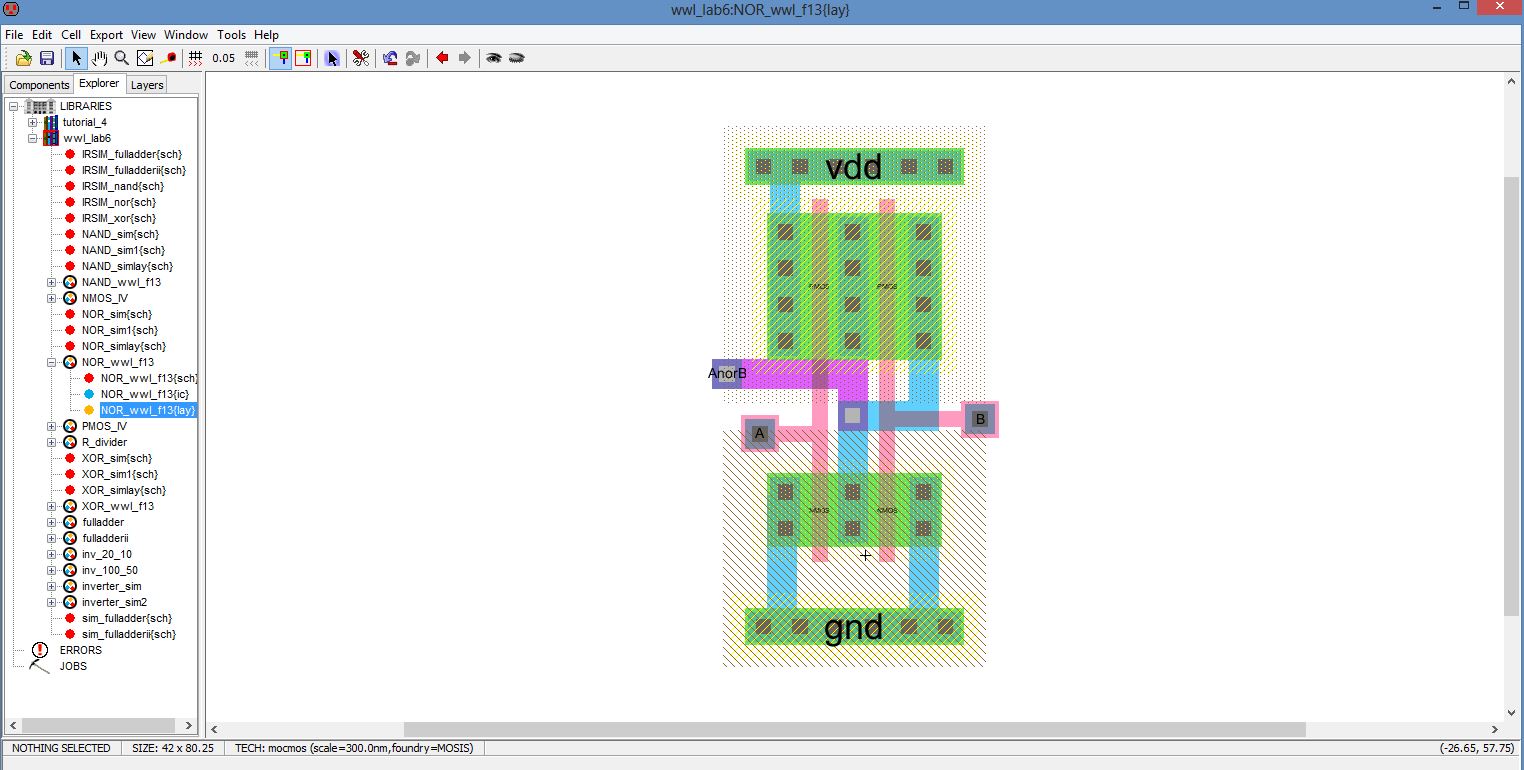
Task: Save the library with the floppy disk icon
Action: pos(46,58)
